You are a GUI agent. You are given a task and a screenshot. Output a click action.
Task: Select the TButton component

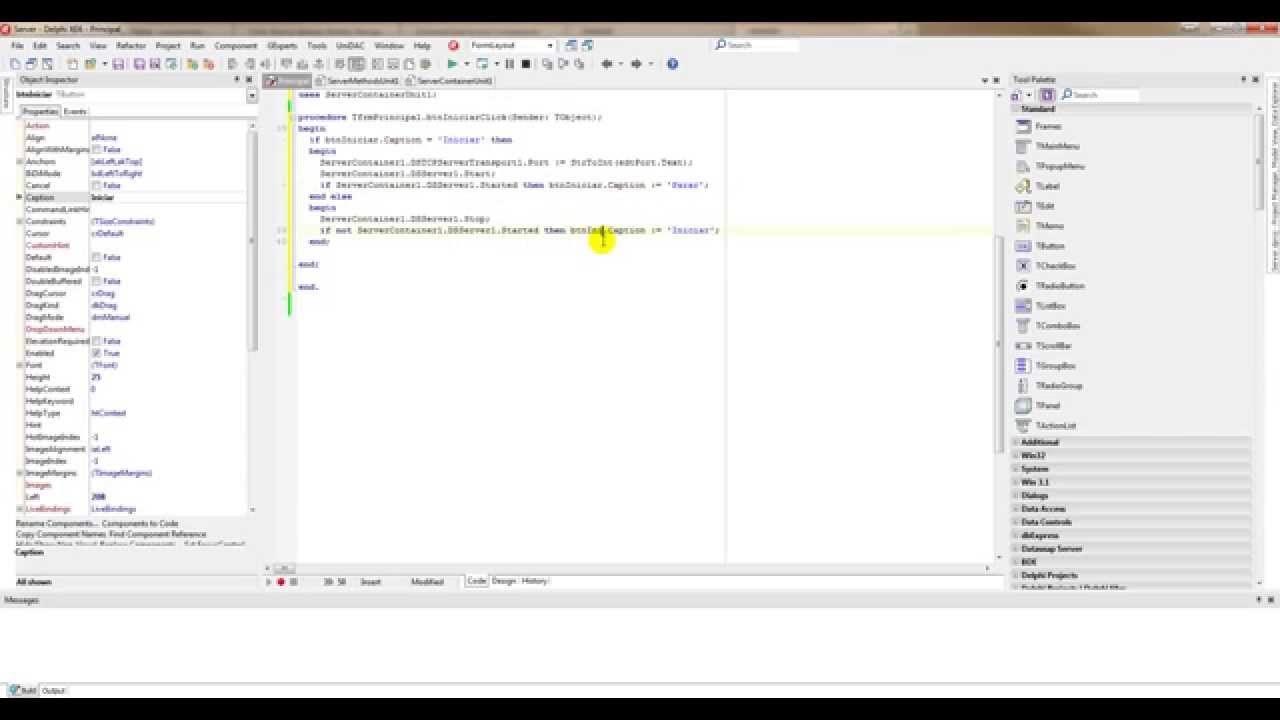pos(1040,246)
